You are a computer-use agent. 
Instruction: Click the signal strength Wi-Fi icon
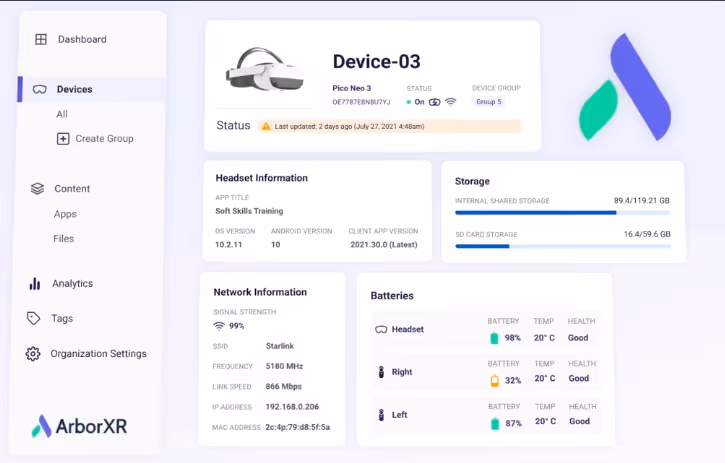[x=219, y=326]
